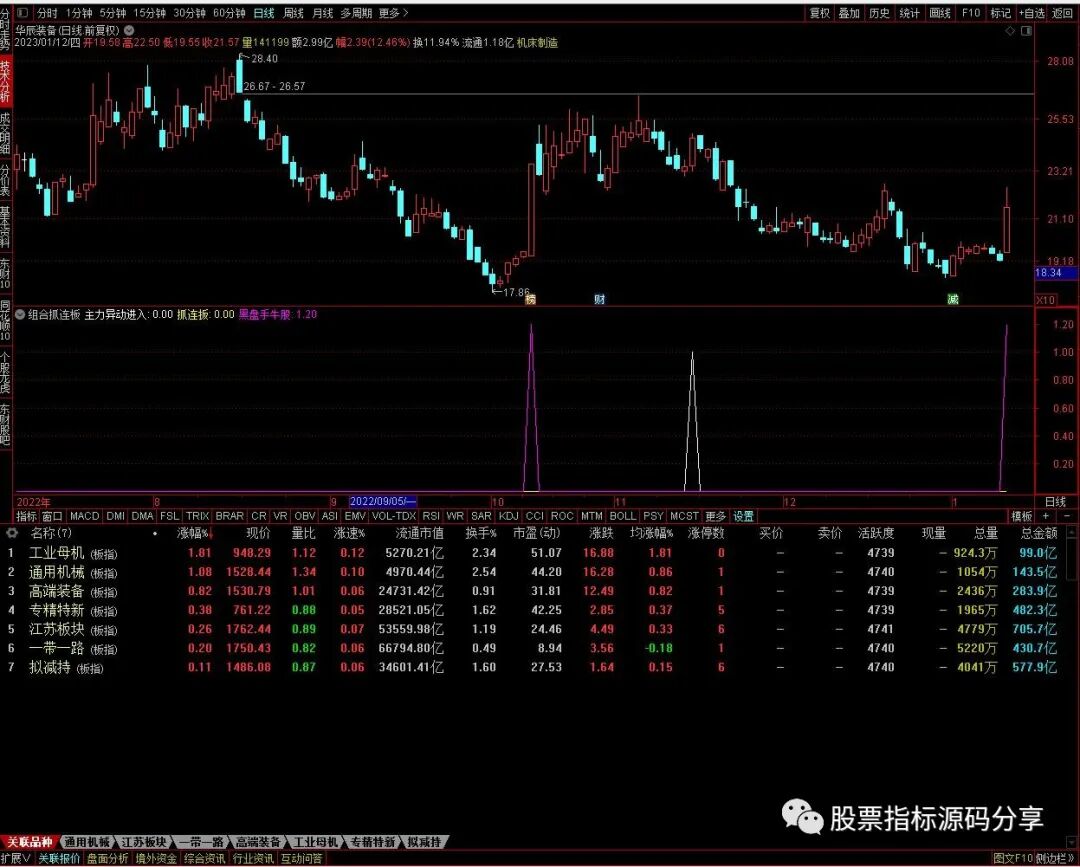Expand the 组合抓连板 indicator dropdown arrow

(20, 314)
